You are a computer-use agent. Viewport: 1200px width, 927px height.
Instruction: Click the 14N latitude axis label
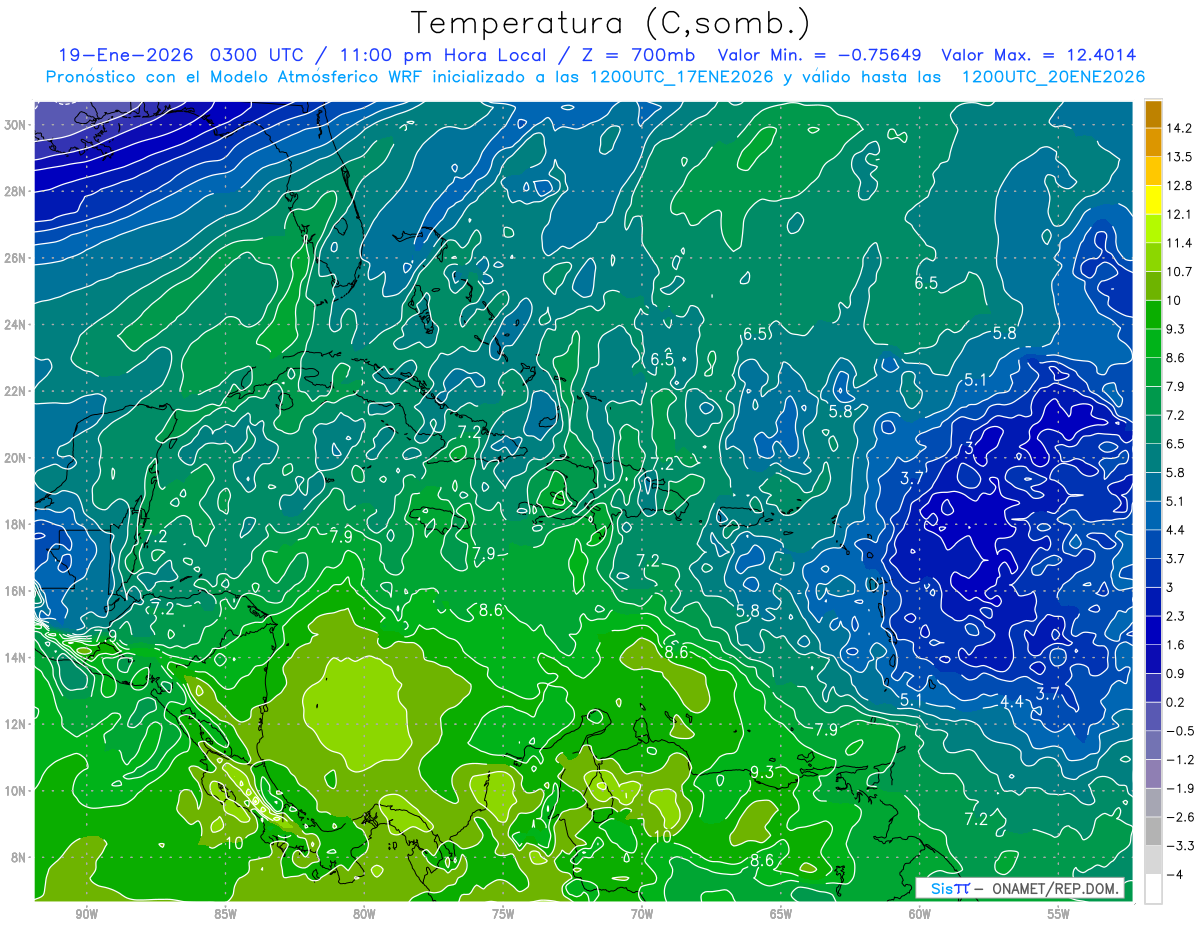pyautogui.click(x=17, y=657)
